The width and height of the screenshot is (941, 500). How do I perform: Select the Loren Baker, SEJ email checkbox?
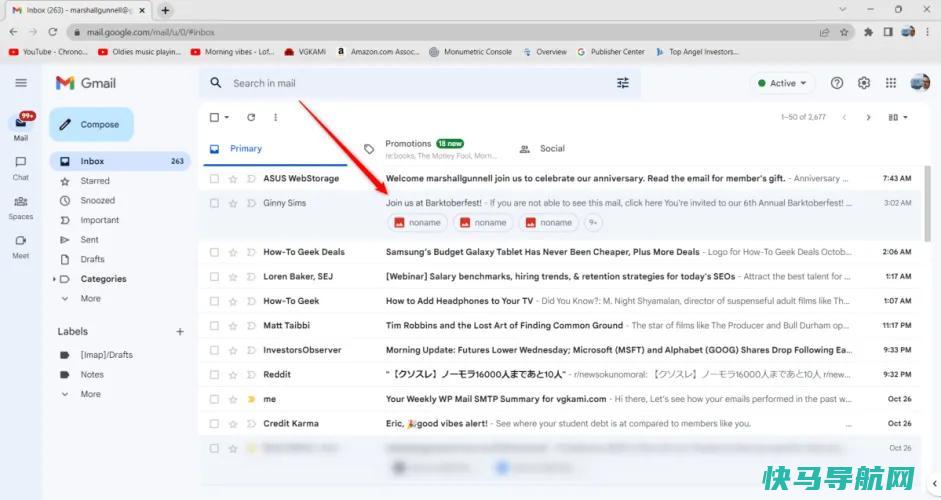[x=214, y=277]
